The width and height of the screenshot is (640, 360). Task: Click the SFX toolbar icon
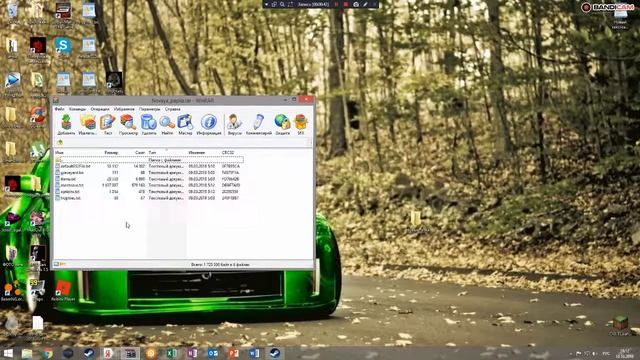(x=301, y=124)
